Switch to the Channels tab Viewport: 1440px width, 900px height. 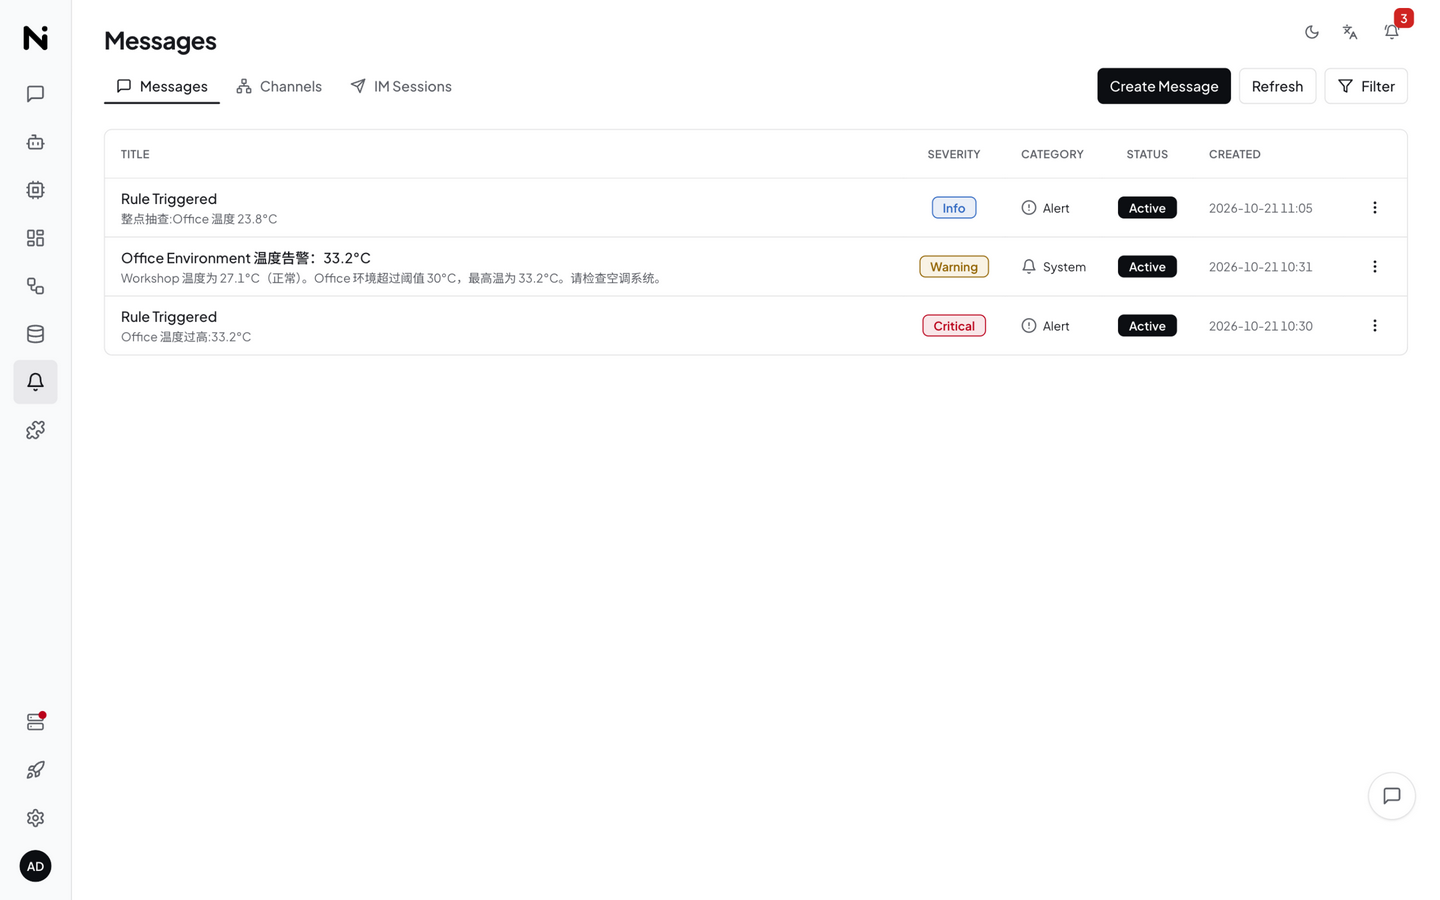[279, 86]
